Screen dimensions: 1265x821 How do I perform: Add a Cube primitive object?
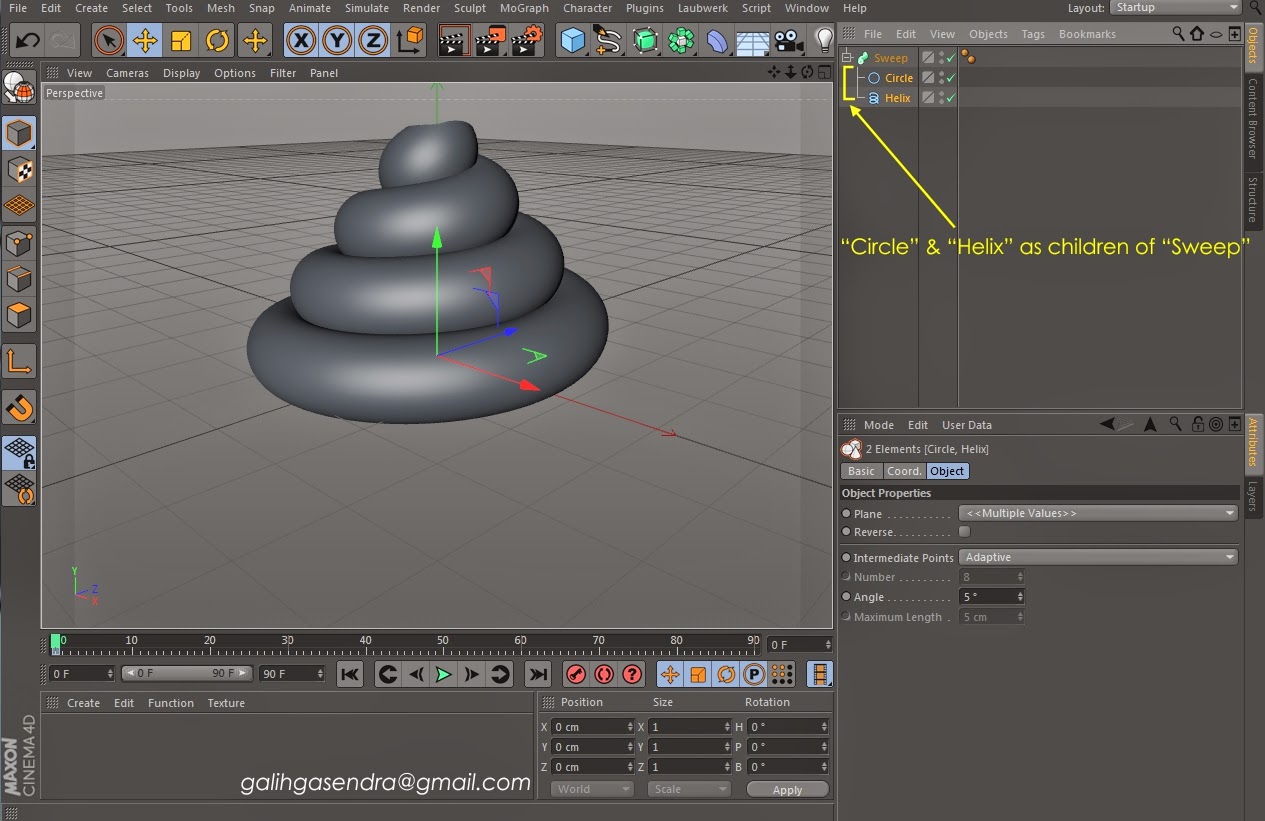coord(573,41)
